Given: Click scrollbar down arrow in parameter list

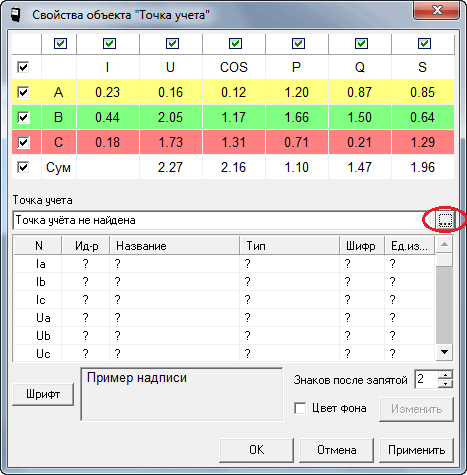Looking at the screenshot, I should 444,352.
